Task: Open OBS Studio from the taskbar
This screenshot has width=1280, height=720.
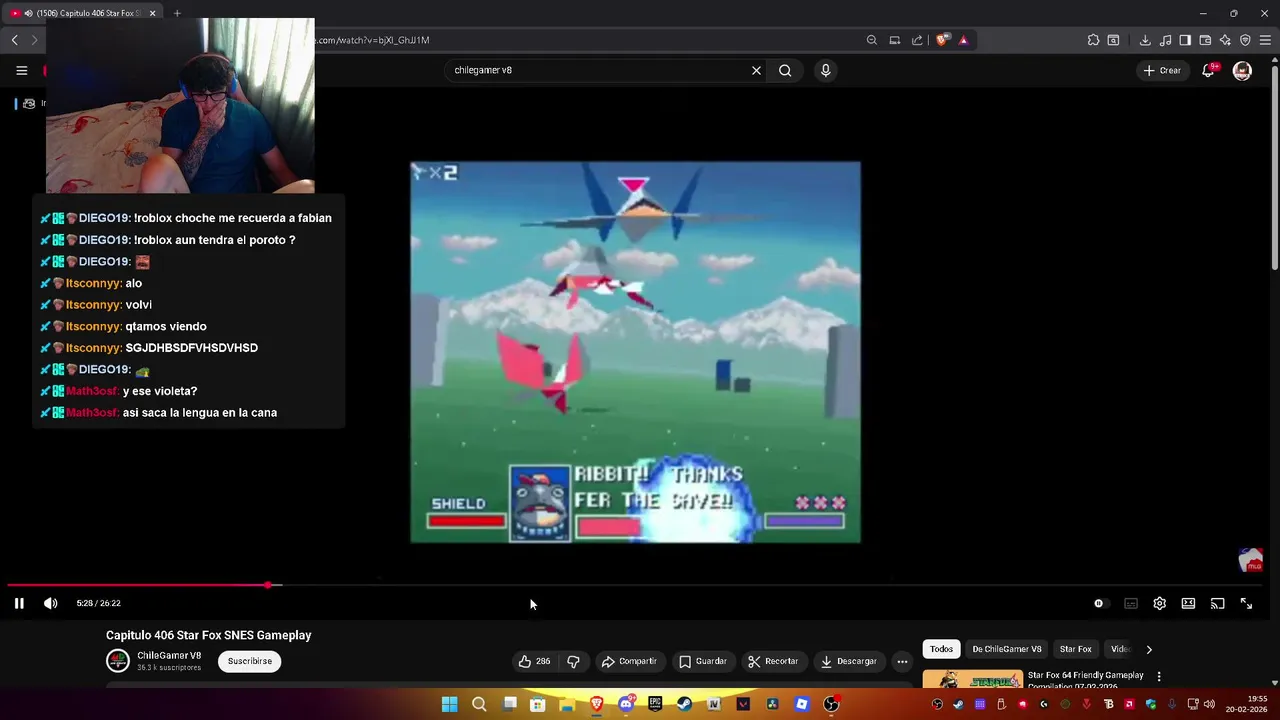Action: pos(831,704)
